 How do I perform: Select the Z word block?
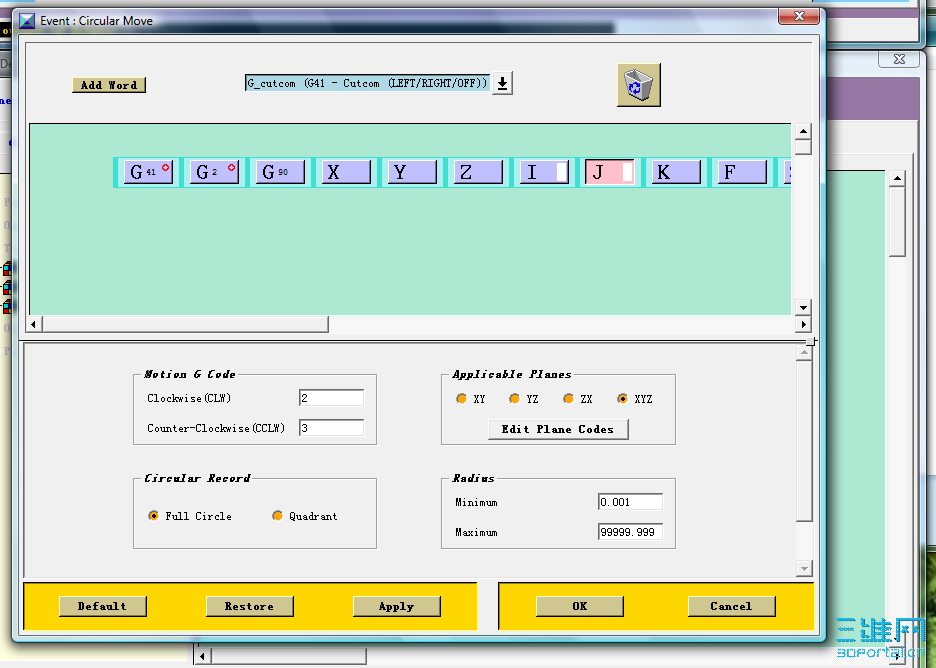478,172
